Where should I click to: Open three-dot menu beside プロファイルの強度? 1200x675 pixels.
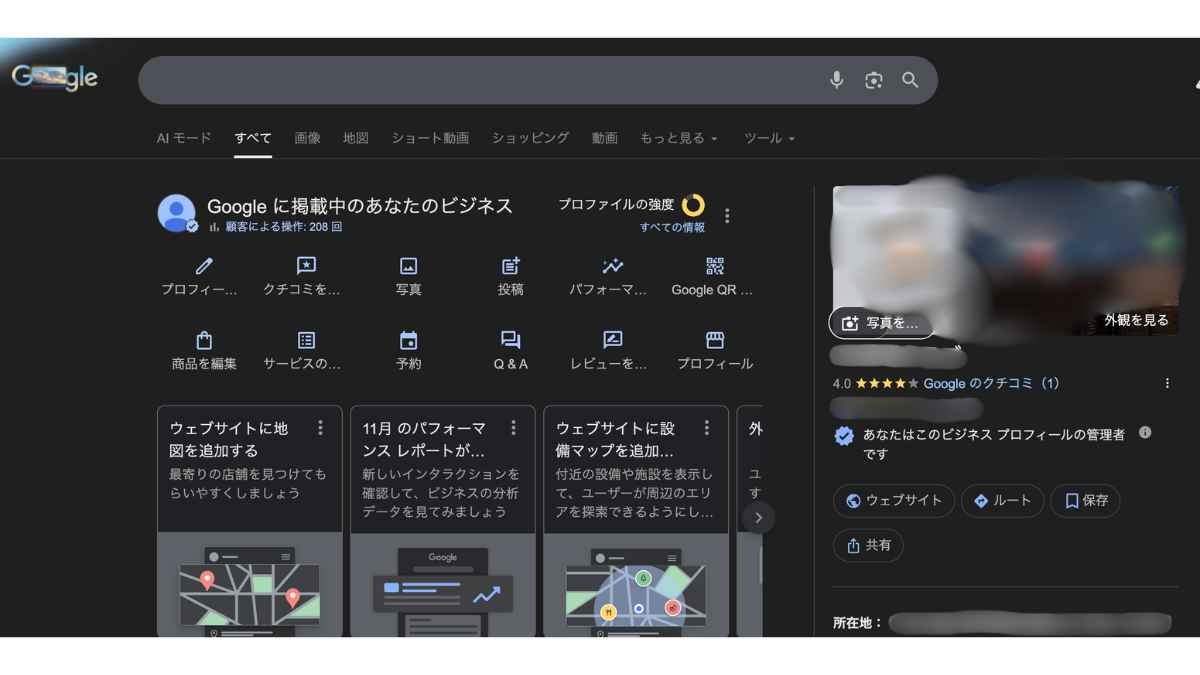[727, 216]
